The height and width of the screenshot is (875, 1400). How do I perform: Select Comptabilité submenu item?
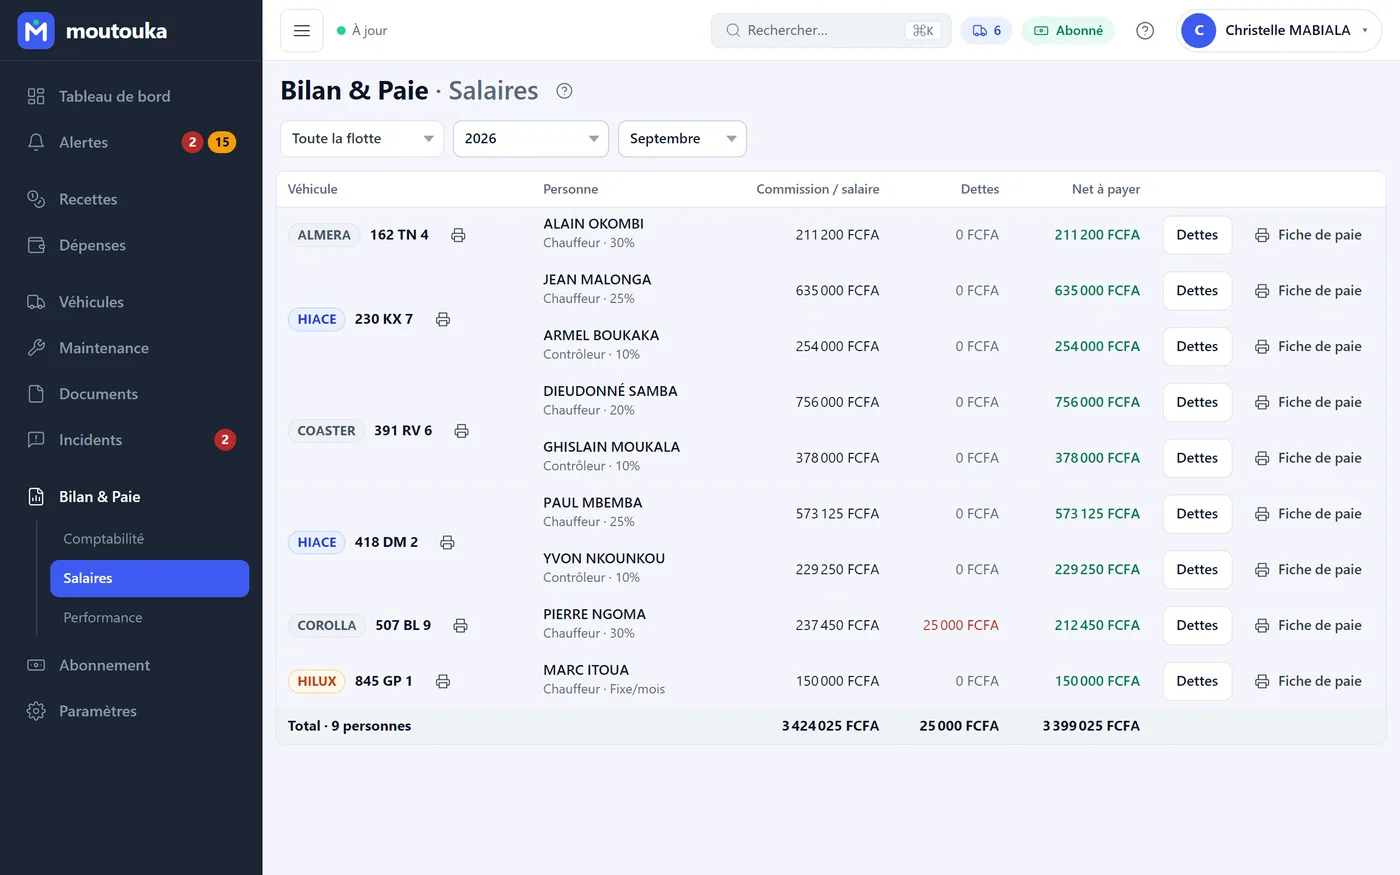tap(150, 539)
